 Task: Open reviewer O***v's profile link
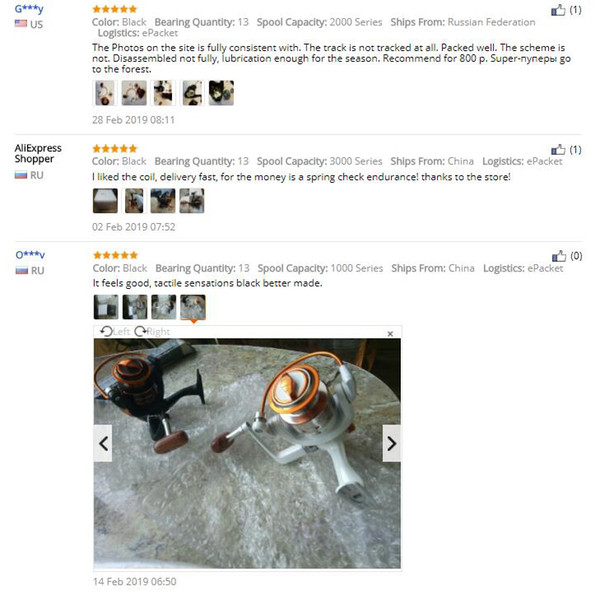click(x=30, y=254)
